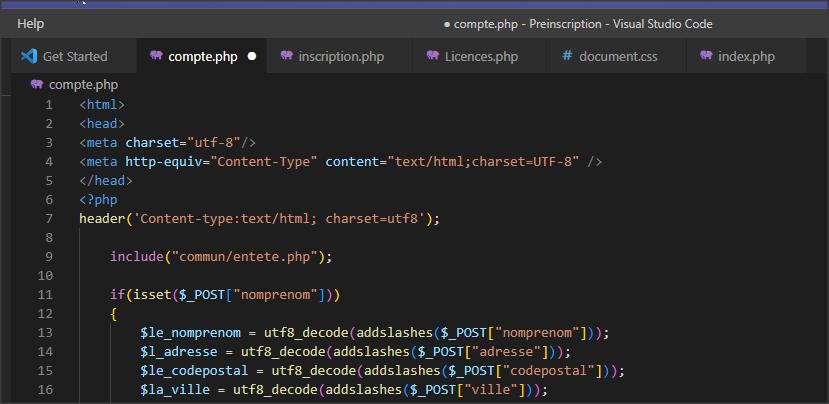Click line number 12 in the gutter
This screenshot has width=829, height=404.
[45, 314]
